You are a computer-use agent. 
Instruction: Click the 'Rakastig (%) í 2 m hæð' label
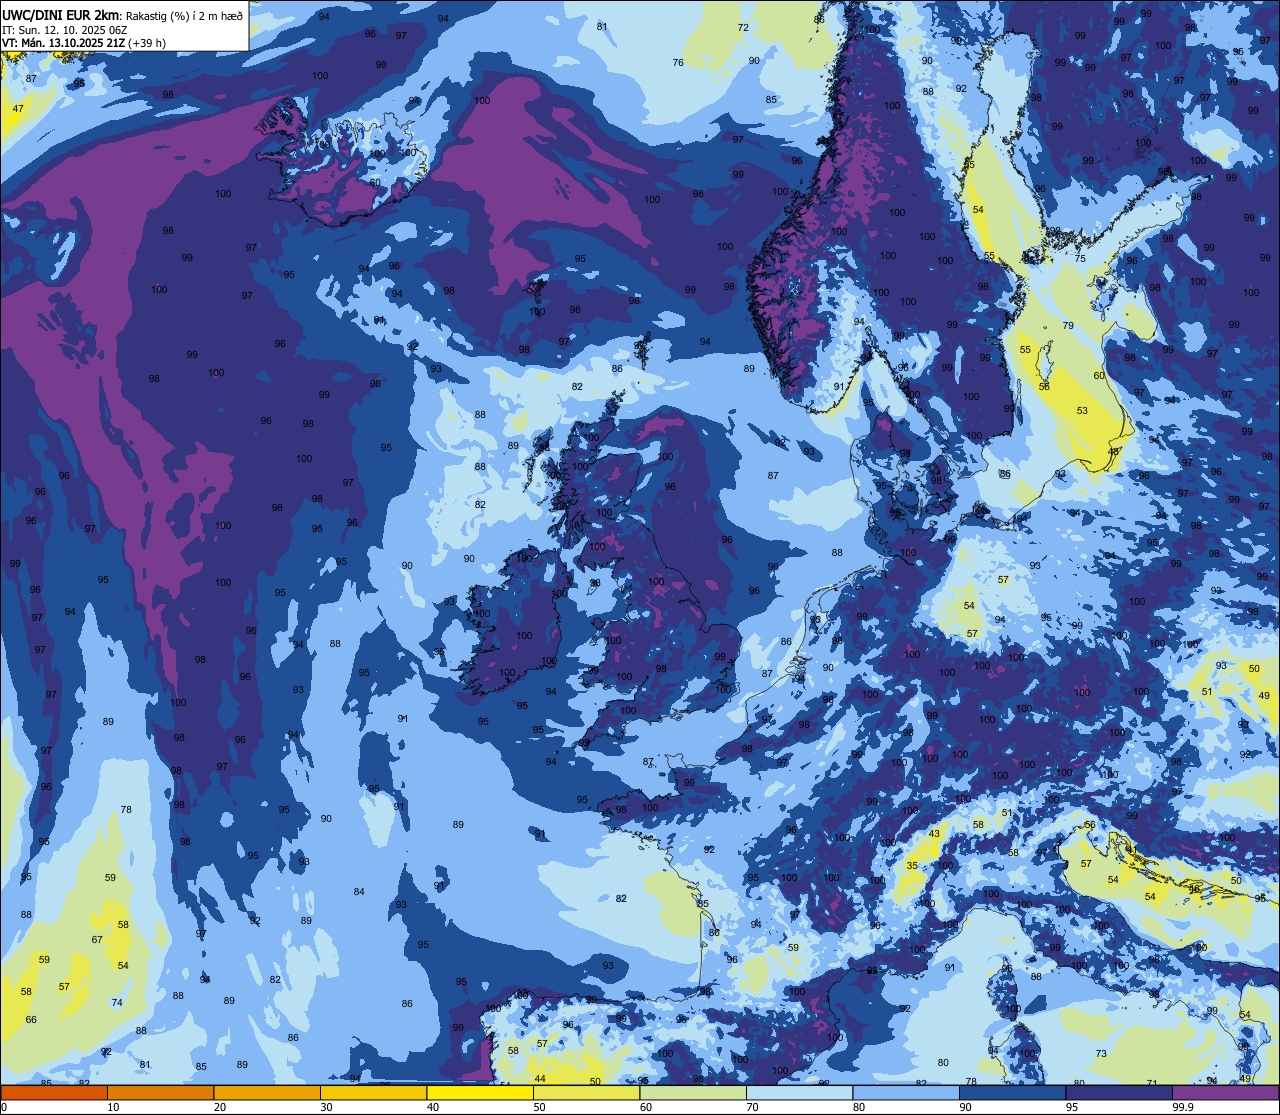coord(184,15)
